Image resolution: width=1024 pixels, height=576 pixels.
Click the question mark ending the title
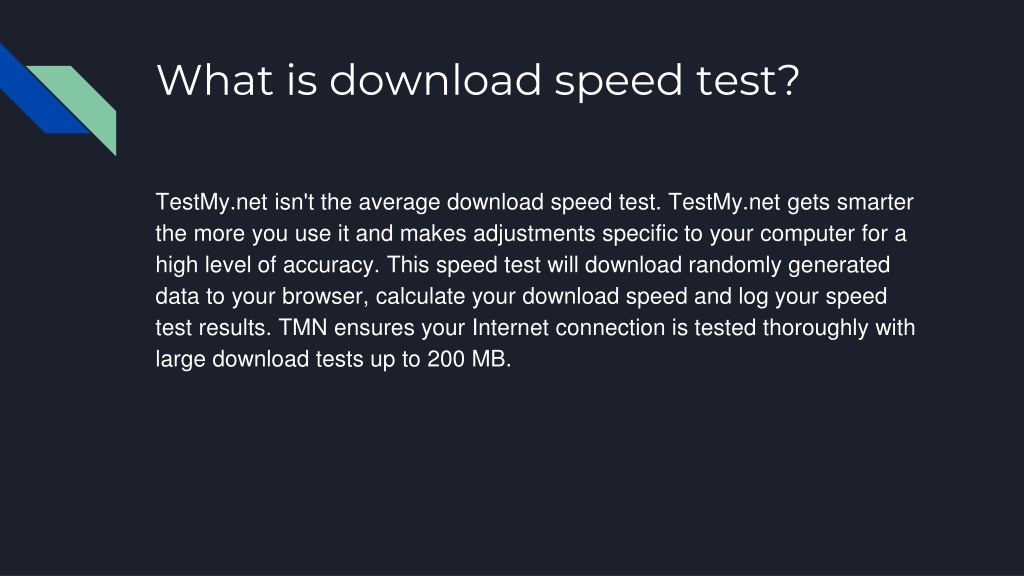click(788, 80)
